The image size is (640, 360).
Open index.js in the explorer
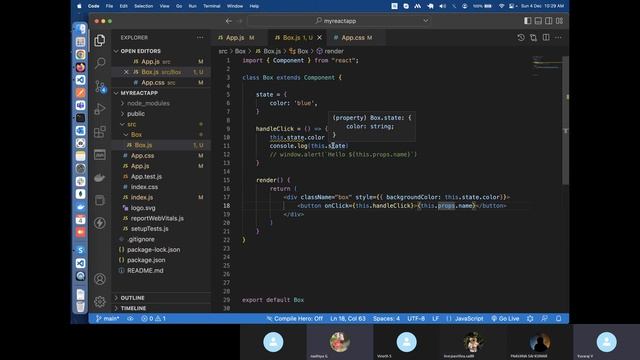click(162, 197)
